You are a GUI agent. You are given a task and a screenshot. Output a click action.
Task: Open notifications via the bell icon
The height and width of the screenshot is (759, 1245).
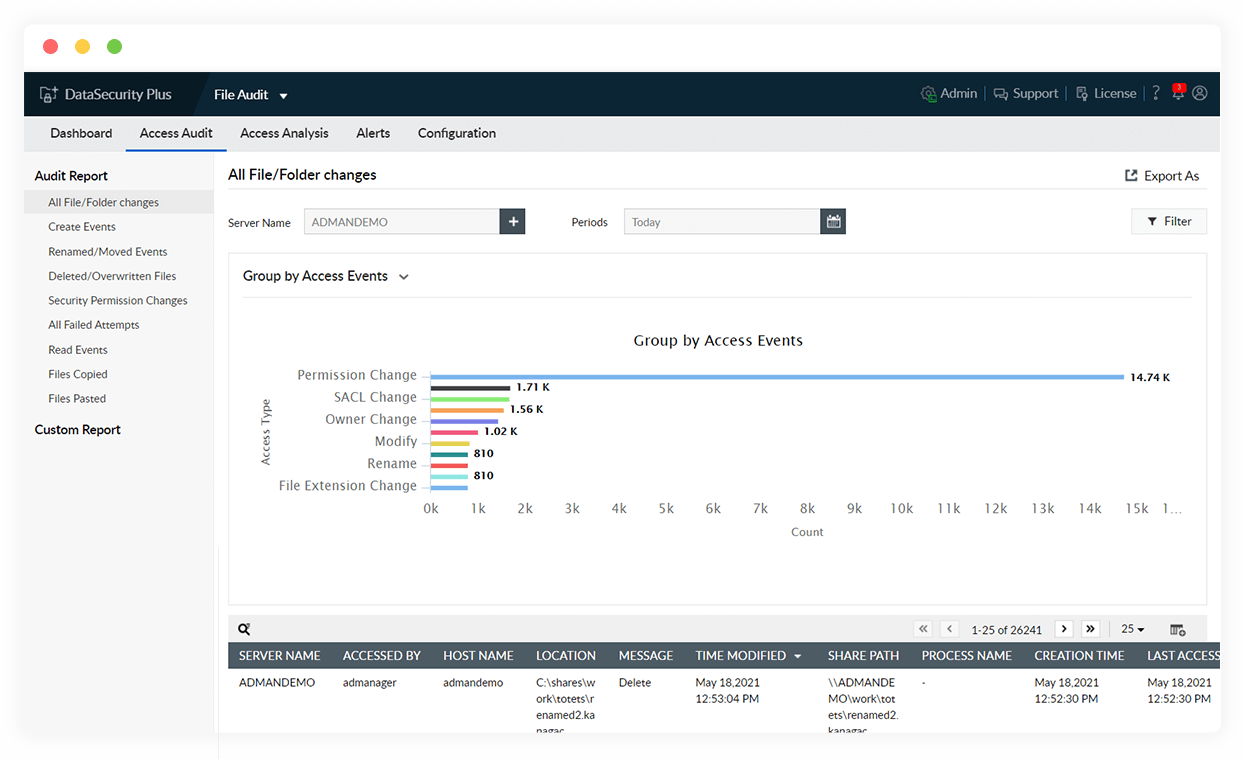pyautogui.click(x=1178, y=93)
